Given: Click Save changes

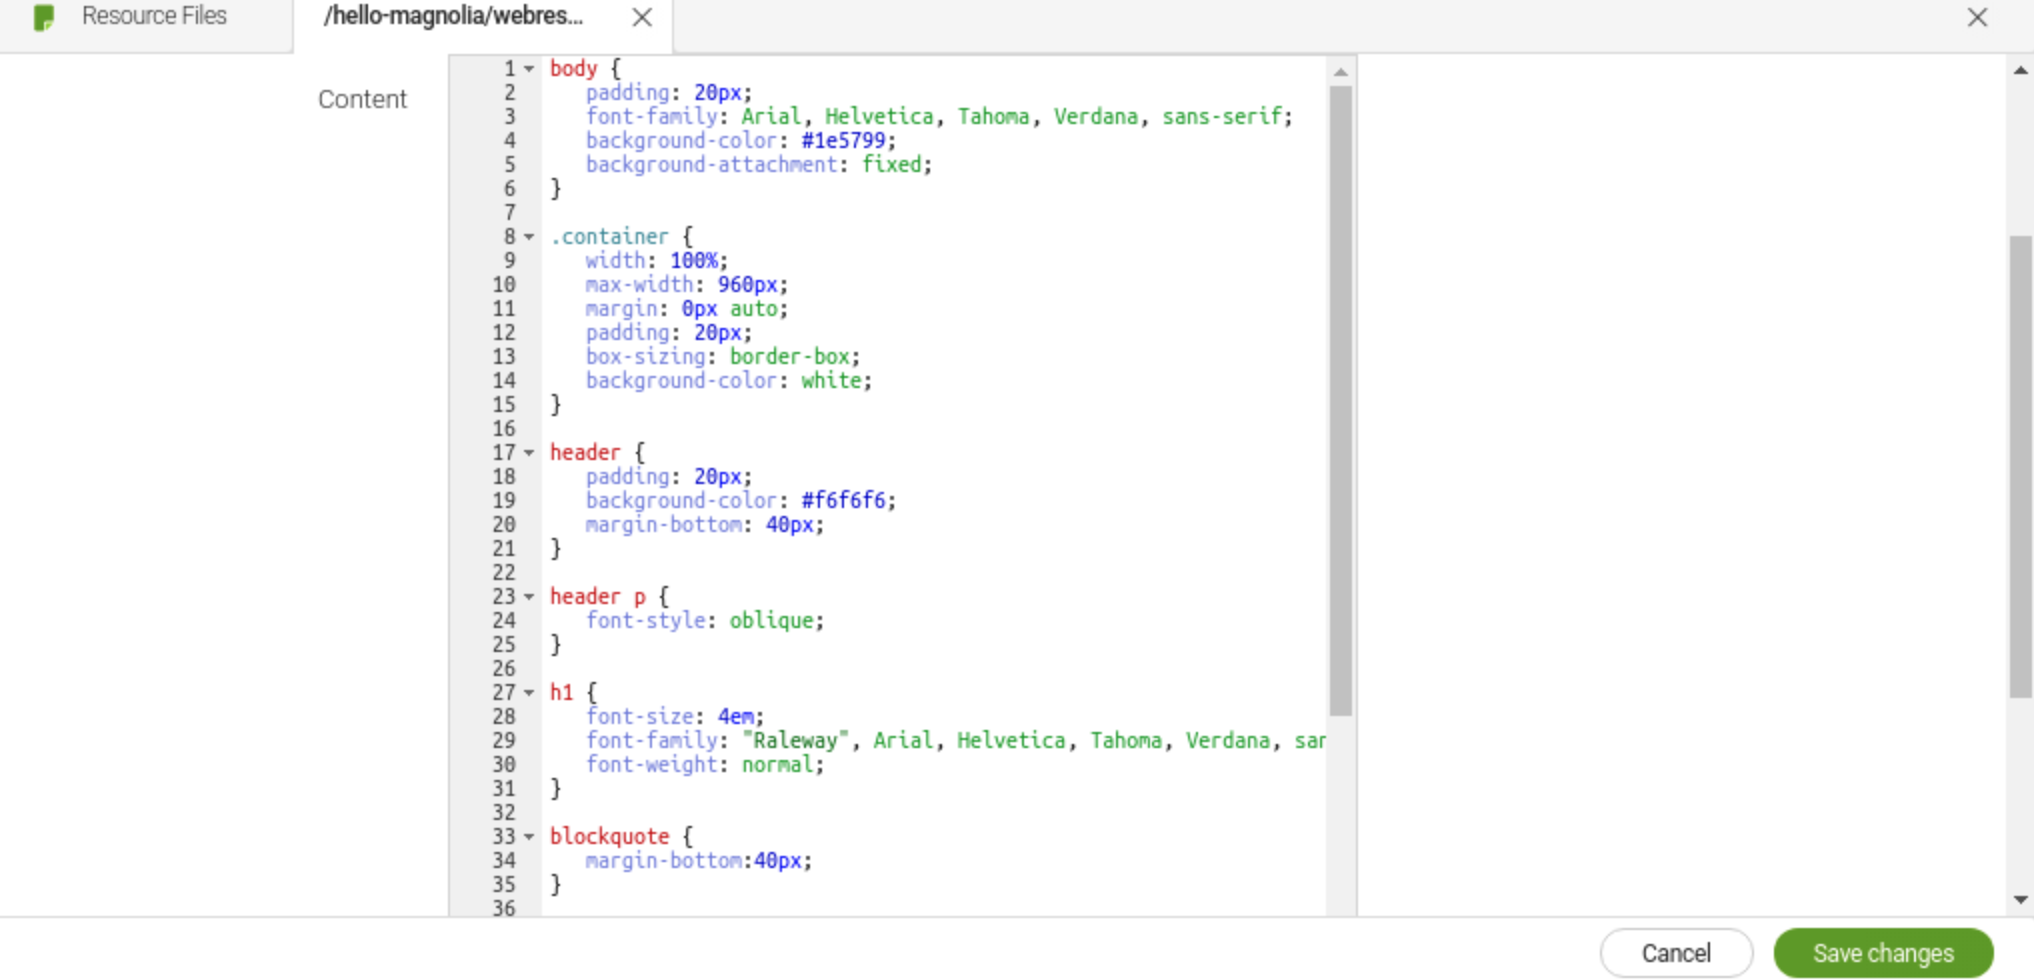Looking at the screenshot, I should [1883, 953].
